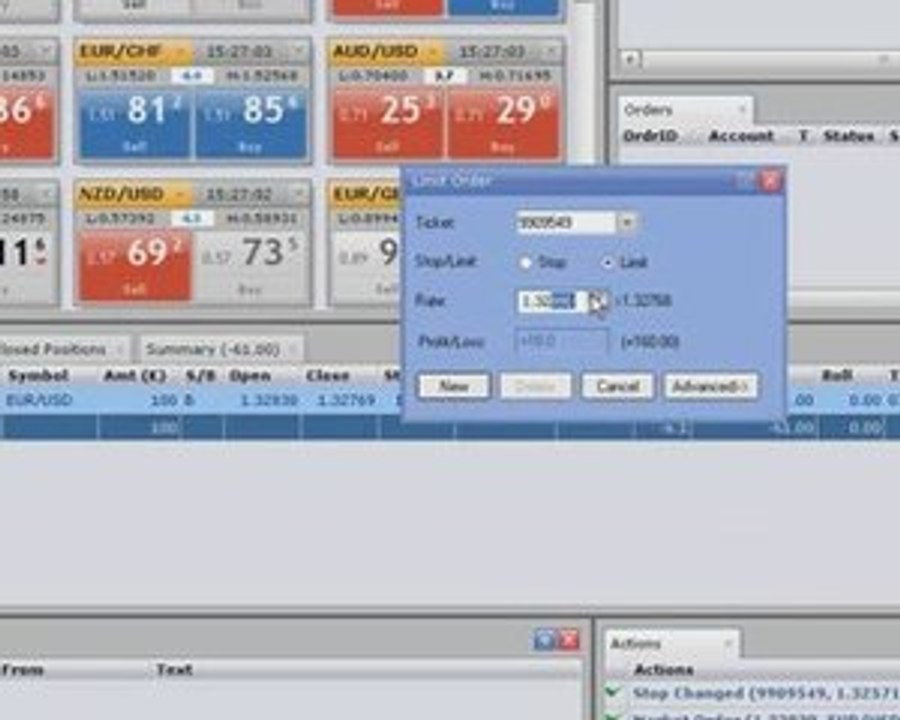Click Open price 1.32830 in EUR/USD row

[x=268, y=400]
